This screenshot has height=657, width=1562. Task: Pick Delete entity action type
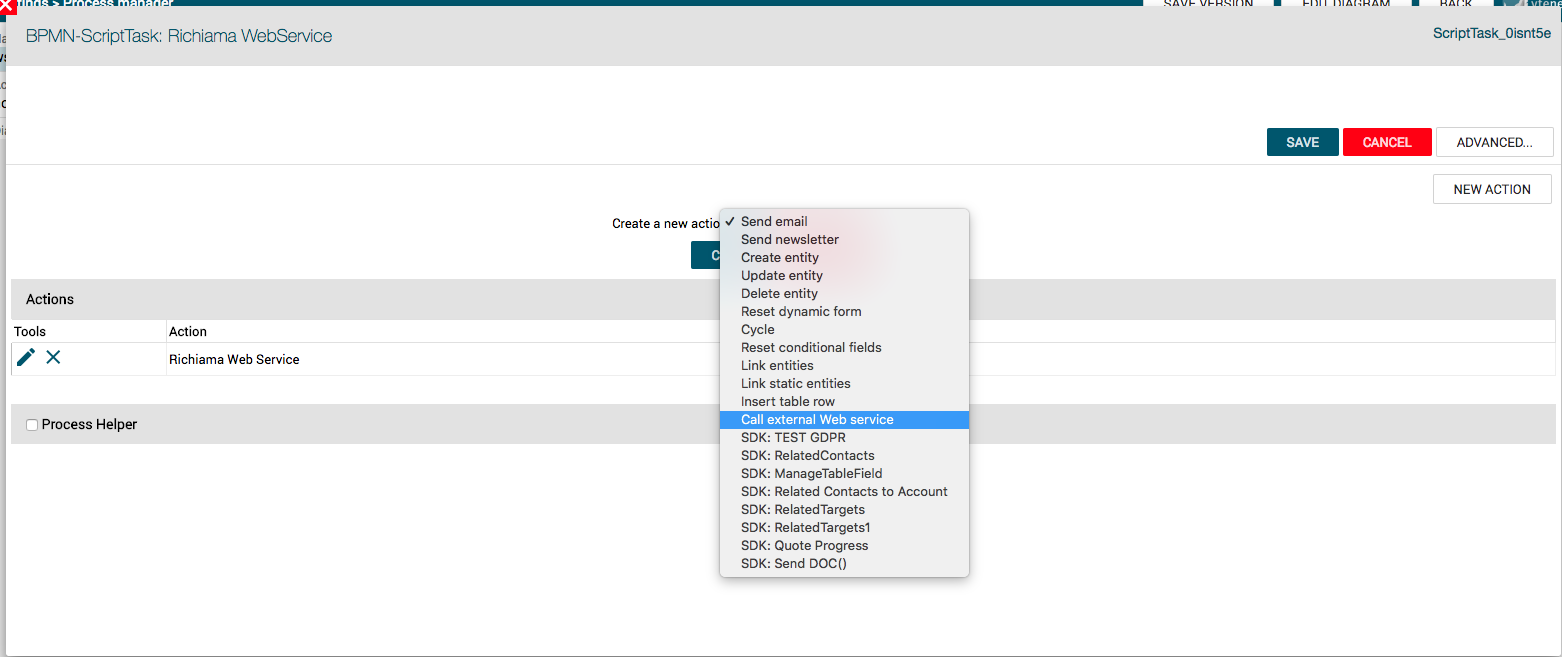[x=844, y=294]
